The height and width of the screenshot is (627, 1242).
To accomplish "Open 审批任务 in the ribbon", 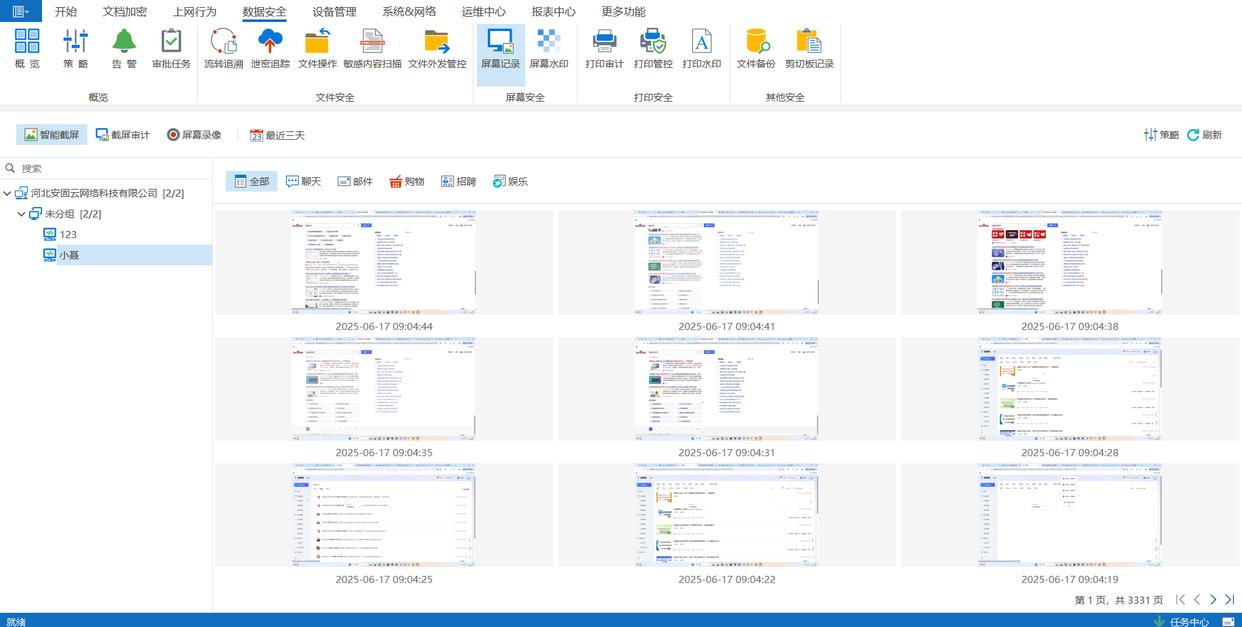I will point(171,49).
